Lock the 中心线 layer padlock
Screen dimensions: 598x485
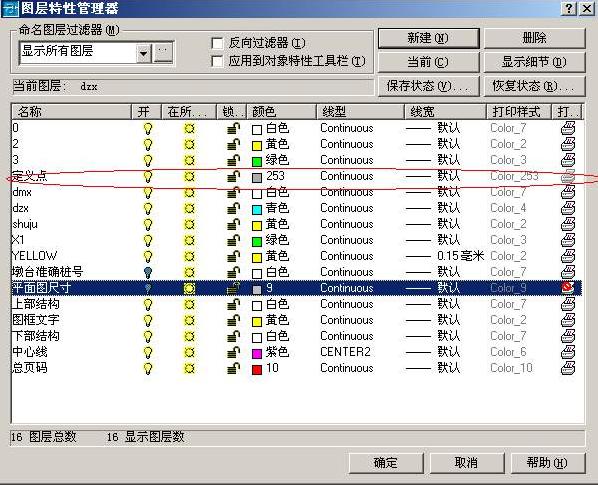click(x=233, y=352)
